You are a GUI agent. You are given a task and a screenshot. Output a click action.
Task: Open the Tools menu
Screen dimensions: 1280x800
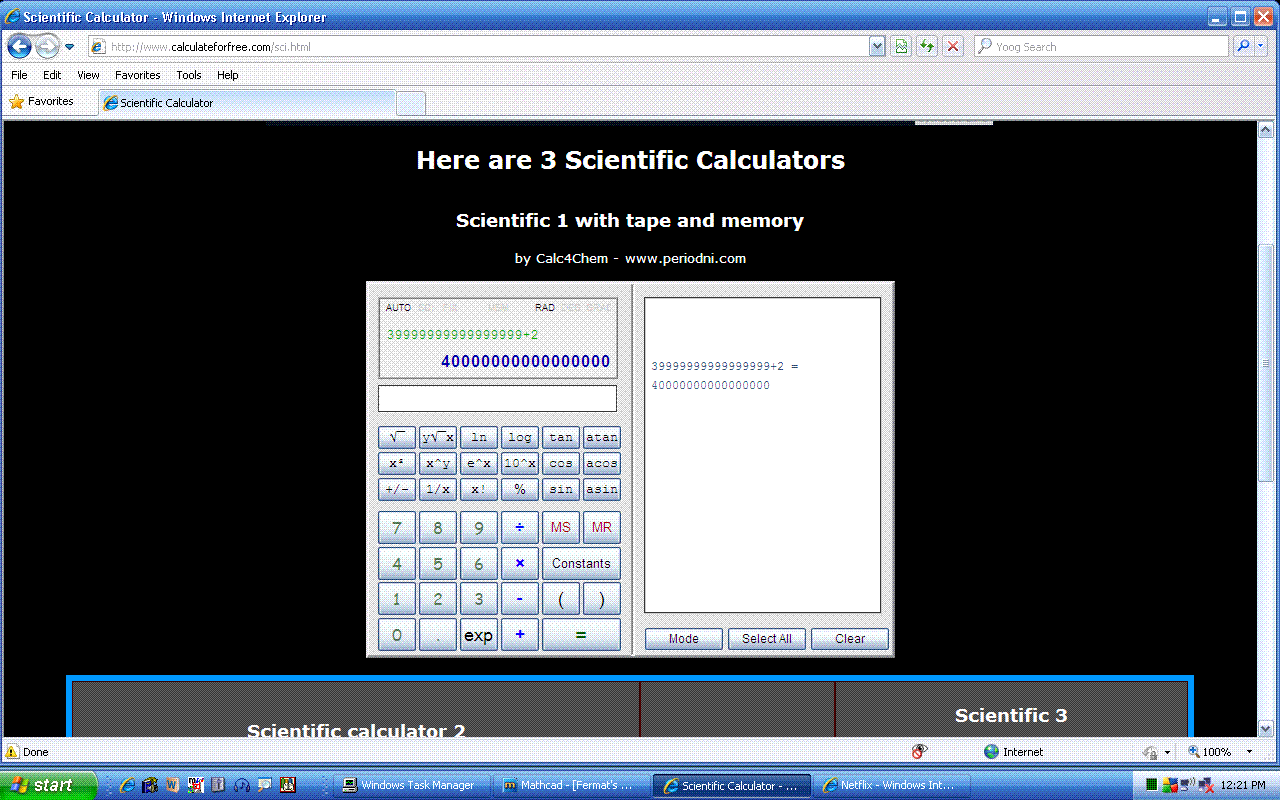click(189, 75)
